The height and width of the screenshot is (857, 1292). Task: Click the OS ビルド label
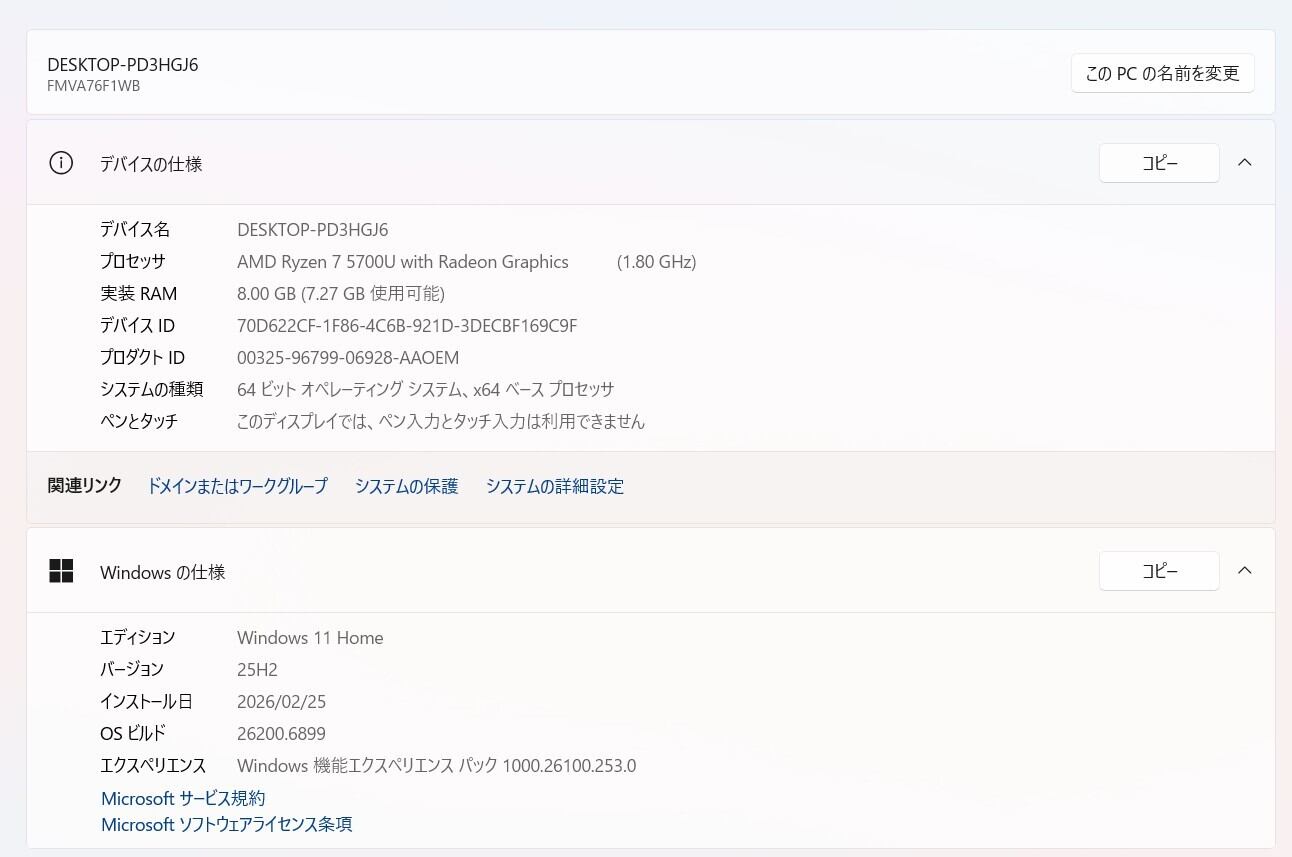coord(133,734)
